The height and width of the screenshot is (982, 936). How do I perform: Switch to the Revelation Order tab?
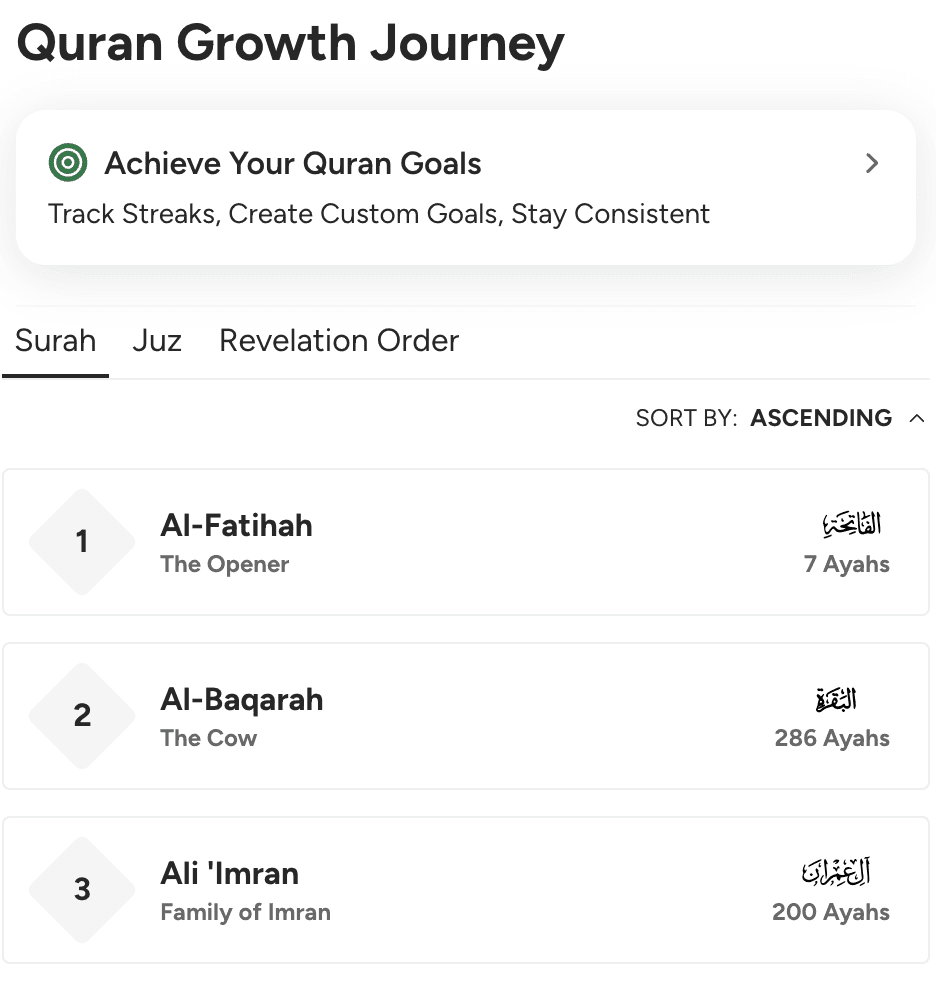point(339,341)
